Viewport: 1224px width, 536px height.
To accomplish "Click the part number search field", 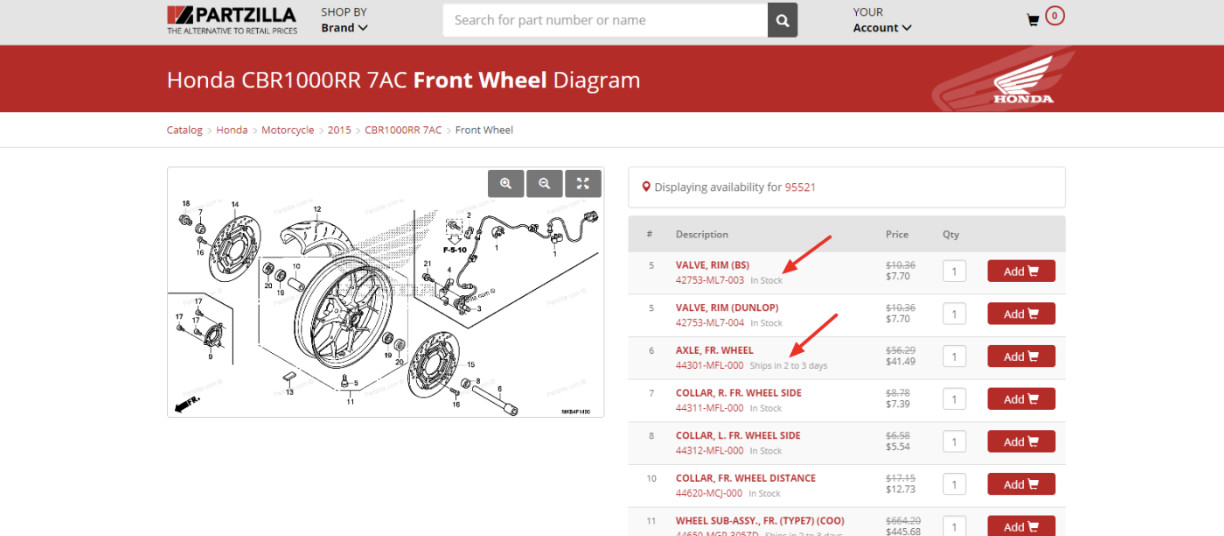I will 605,20.
